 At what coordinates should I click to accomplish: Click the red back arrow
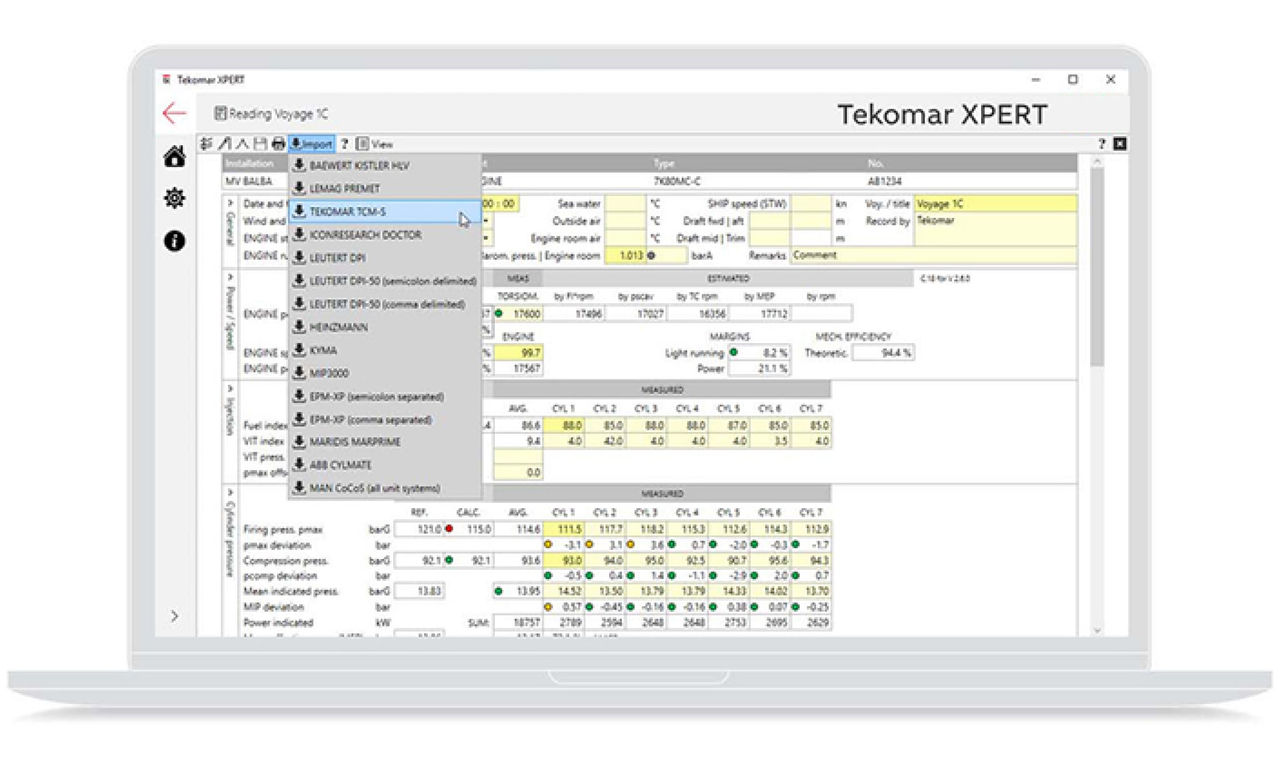(x=175, y=113)
